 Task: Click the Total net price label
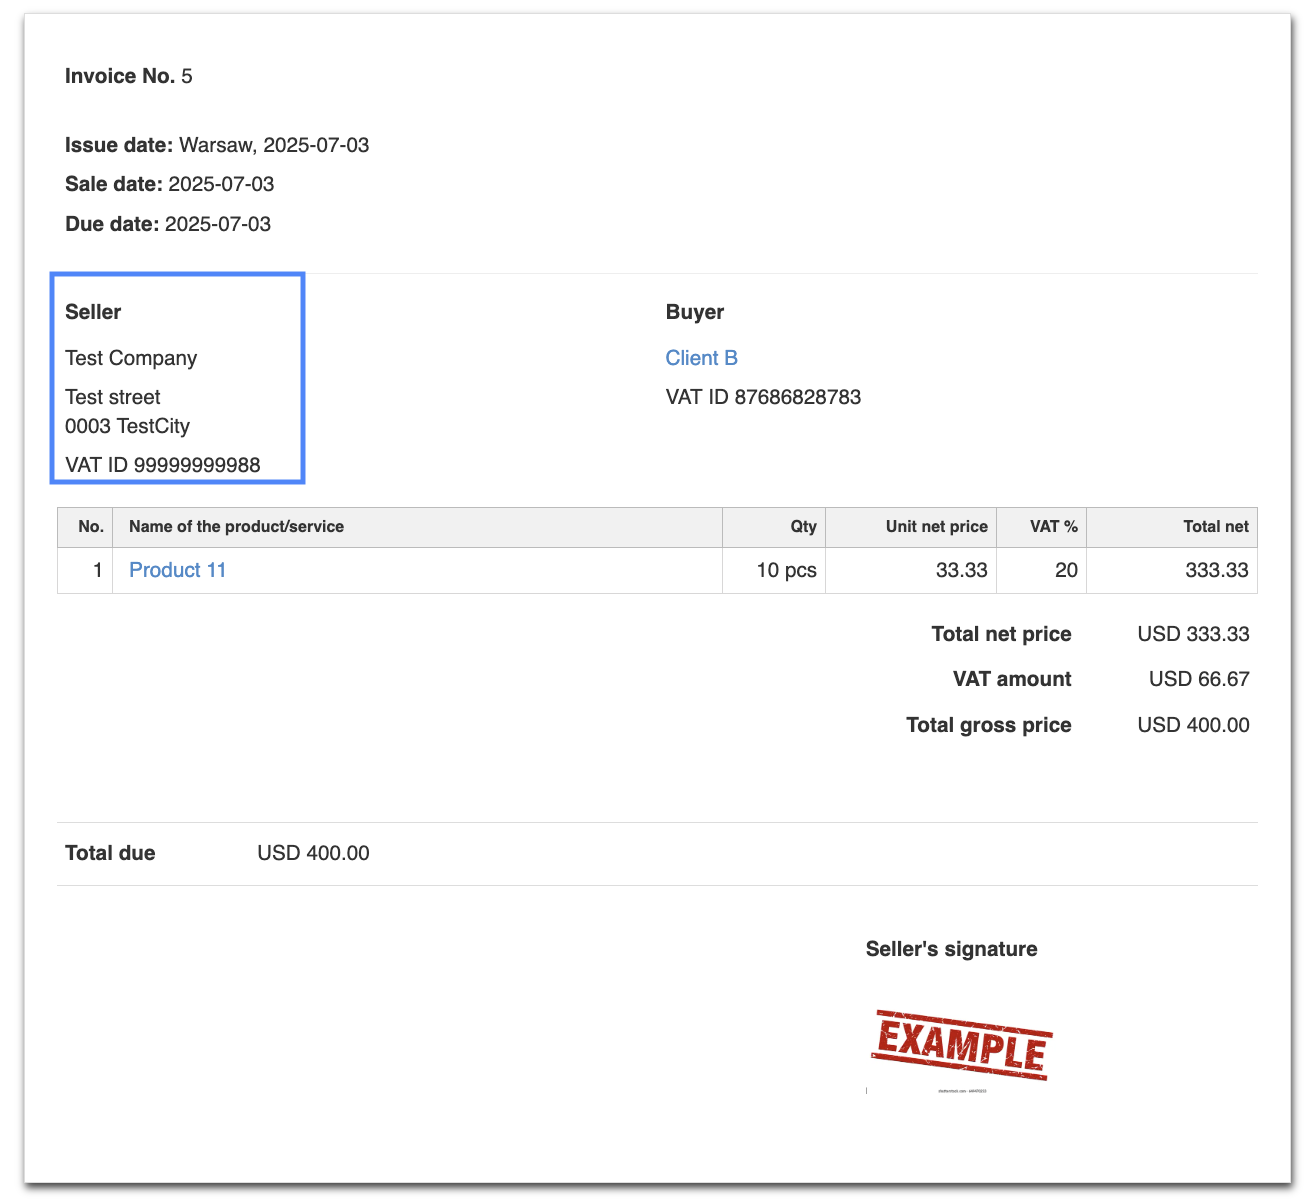(1001, 634)
